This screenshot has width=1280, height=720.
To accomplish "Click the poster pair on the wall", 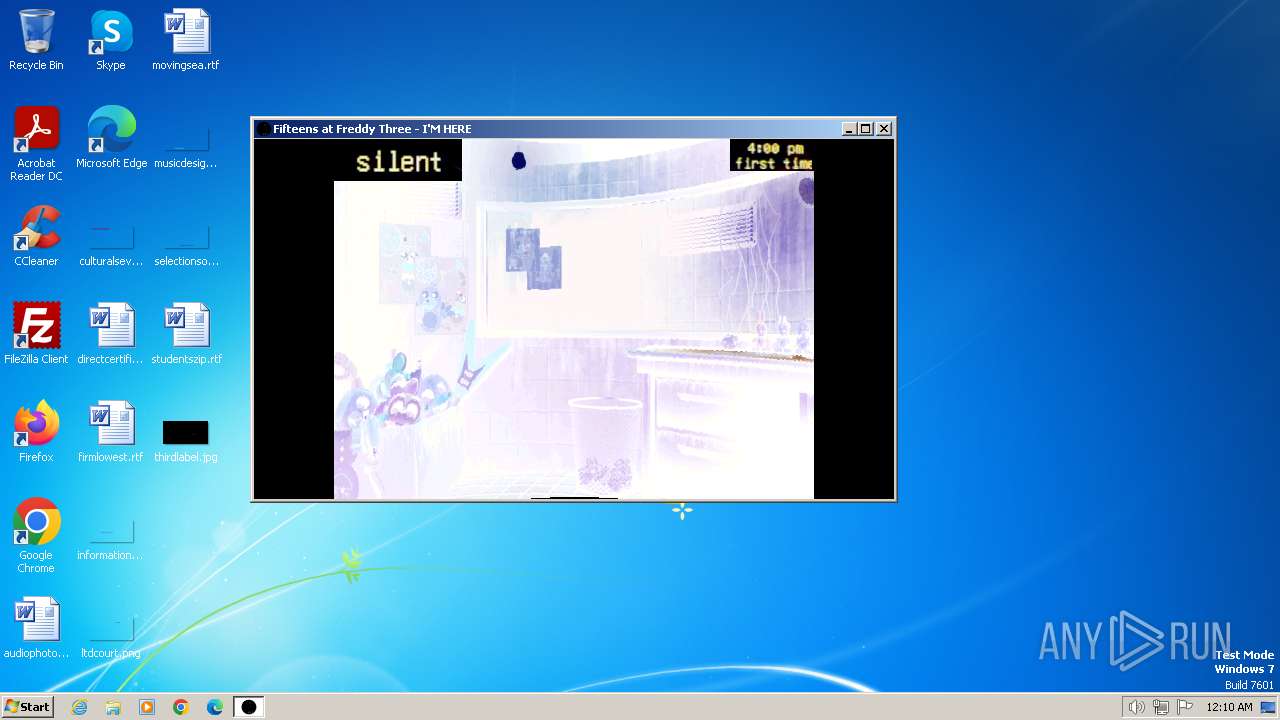I will coord(533,258).
